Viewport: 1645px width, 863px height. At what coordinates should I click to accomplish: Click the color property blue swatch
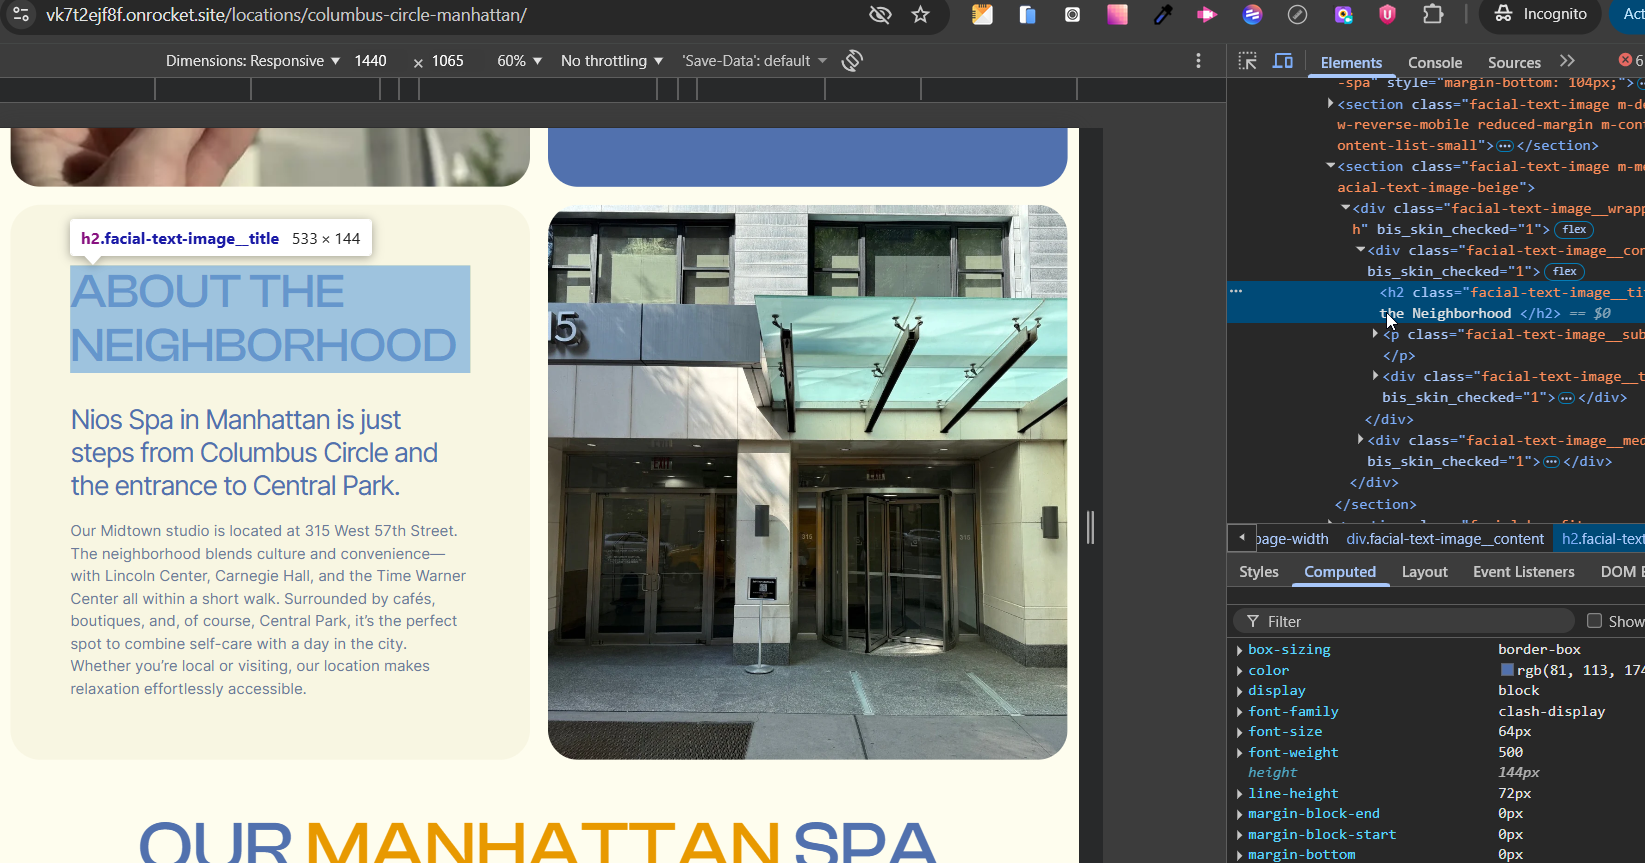tap(1507, 670)
